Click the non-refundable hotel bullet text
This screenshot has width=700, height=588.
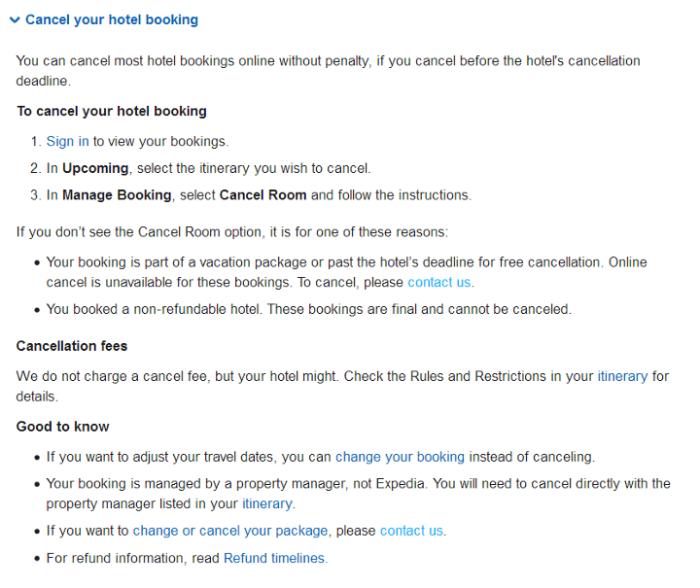coord(308,309)
